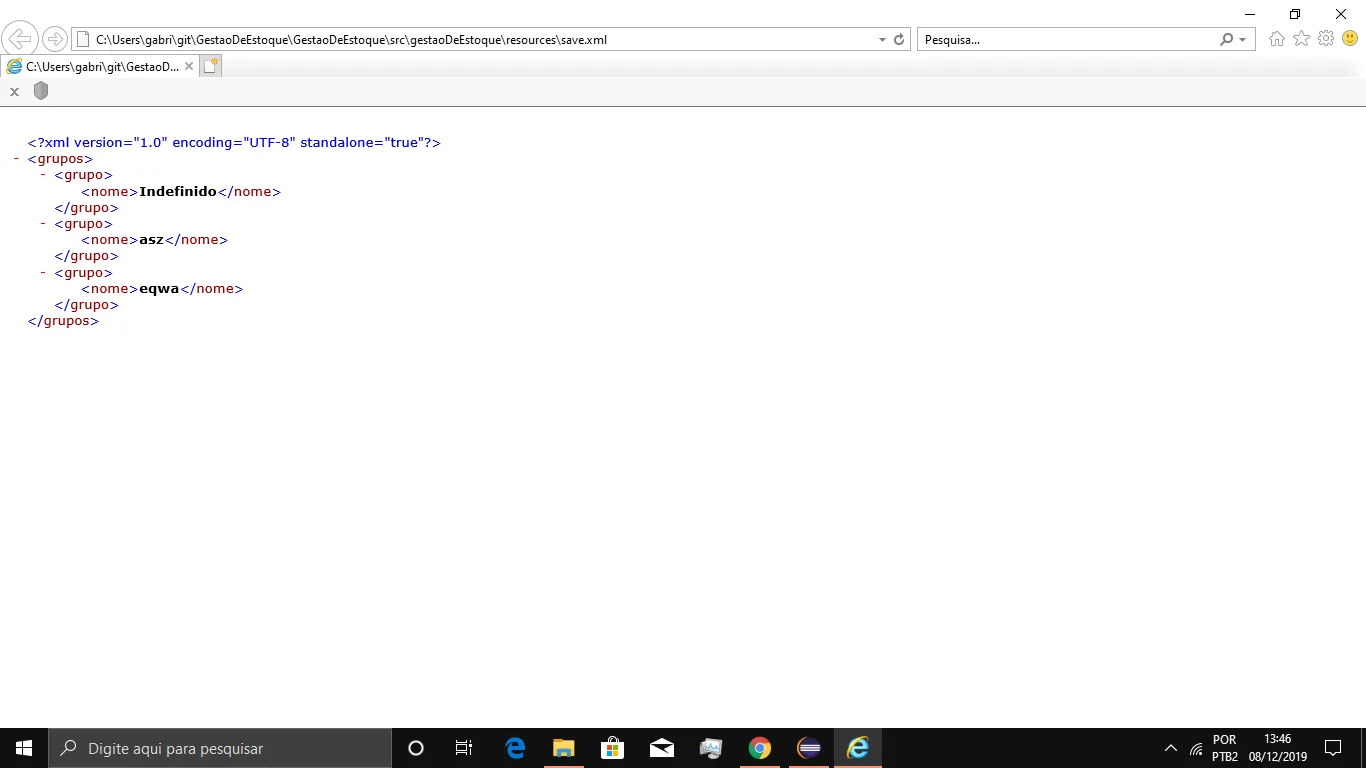Click the small x icon beside the shield
This screenshot has width=1366, height=768.
[x=14, y=92]
